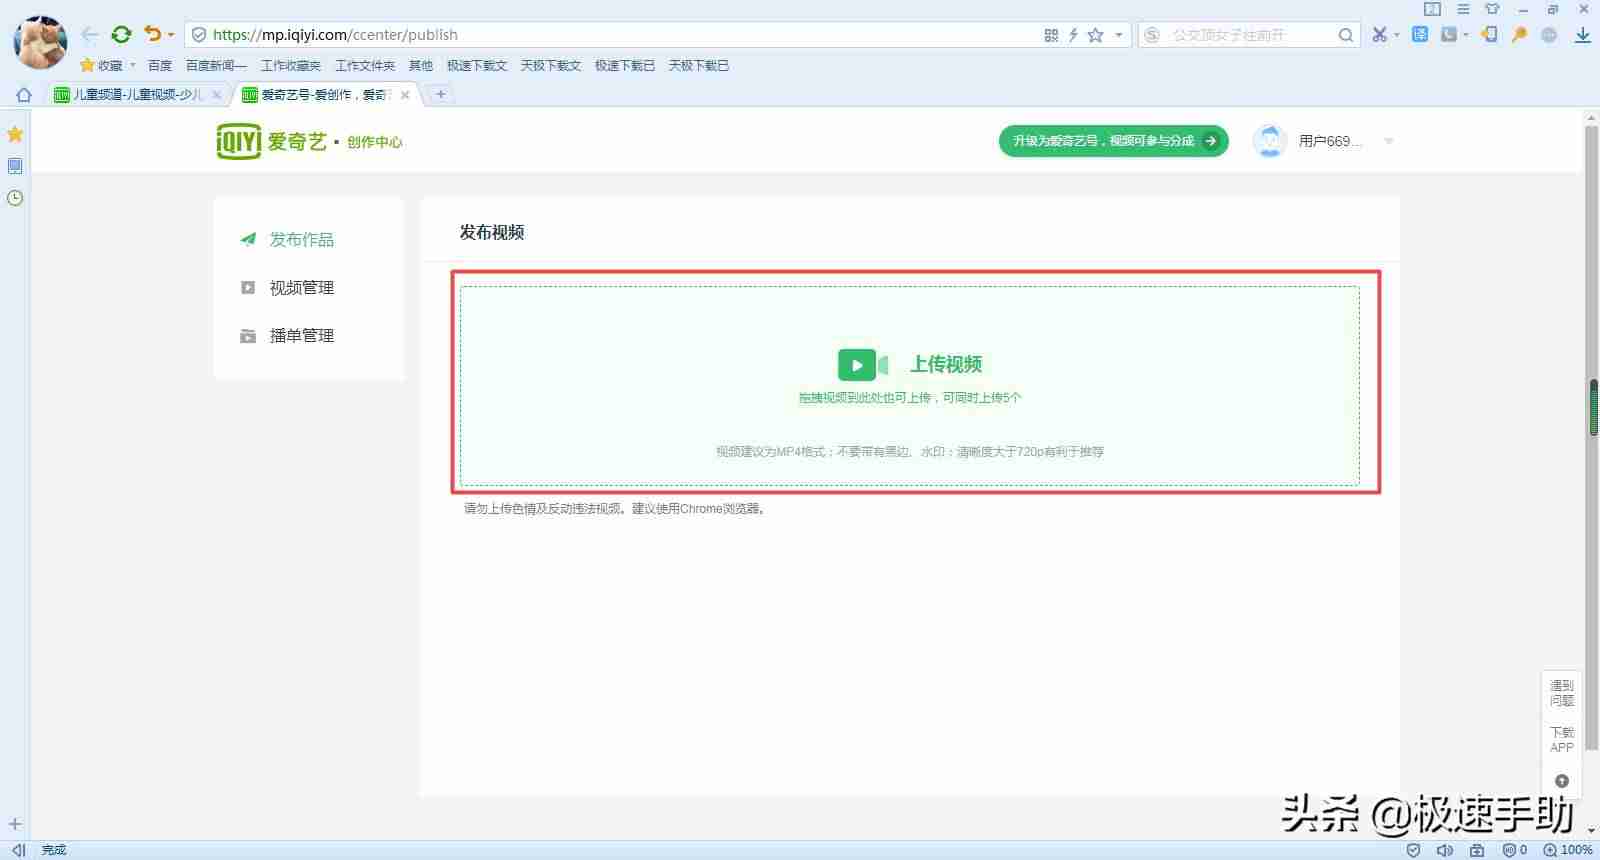Select the scissors screenshot tool
This screenshot has height=860, width=1600.
tap(1380, 35)
